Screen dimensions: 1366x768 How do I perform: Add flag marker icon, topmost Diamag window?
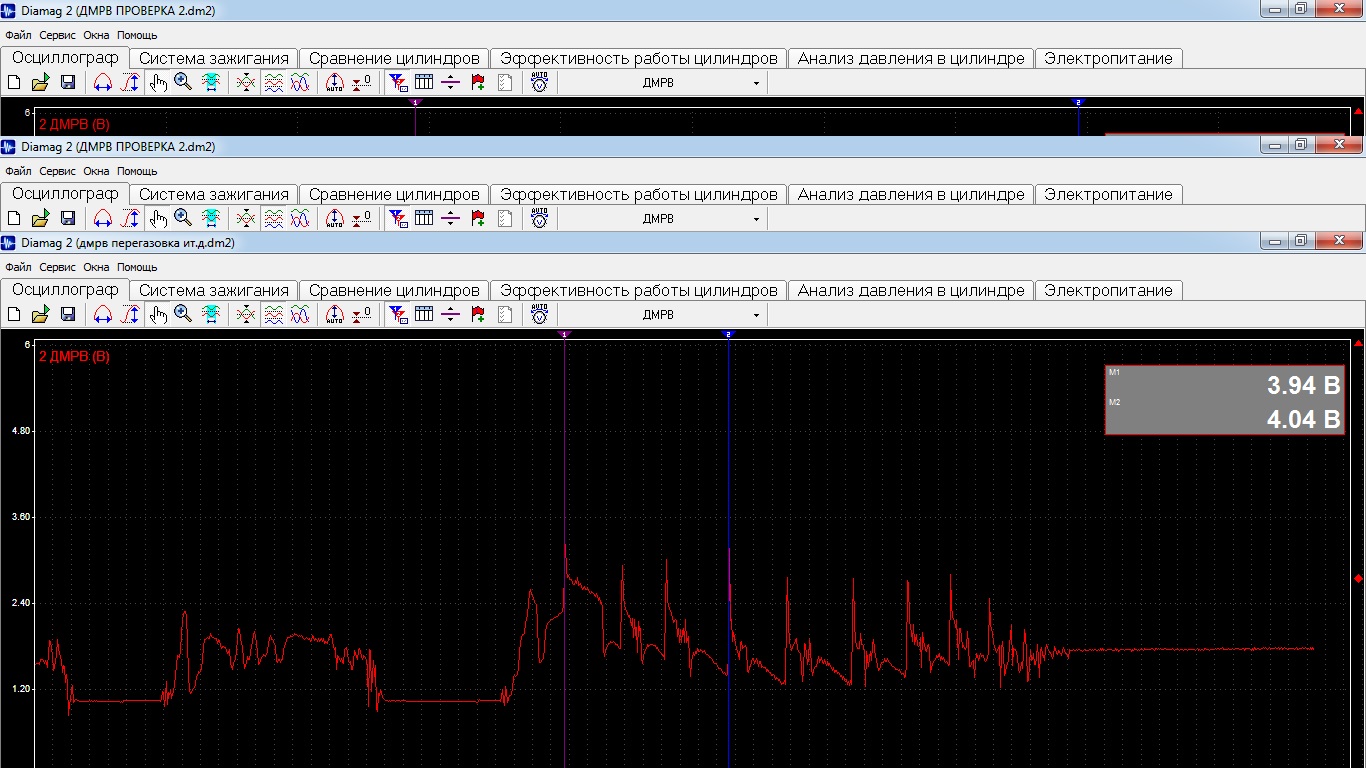478,82
